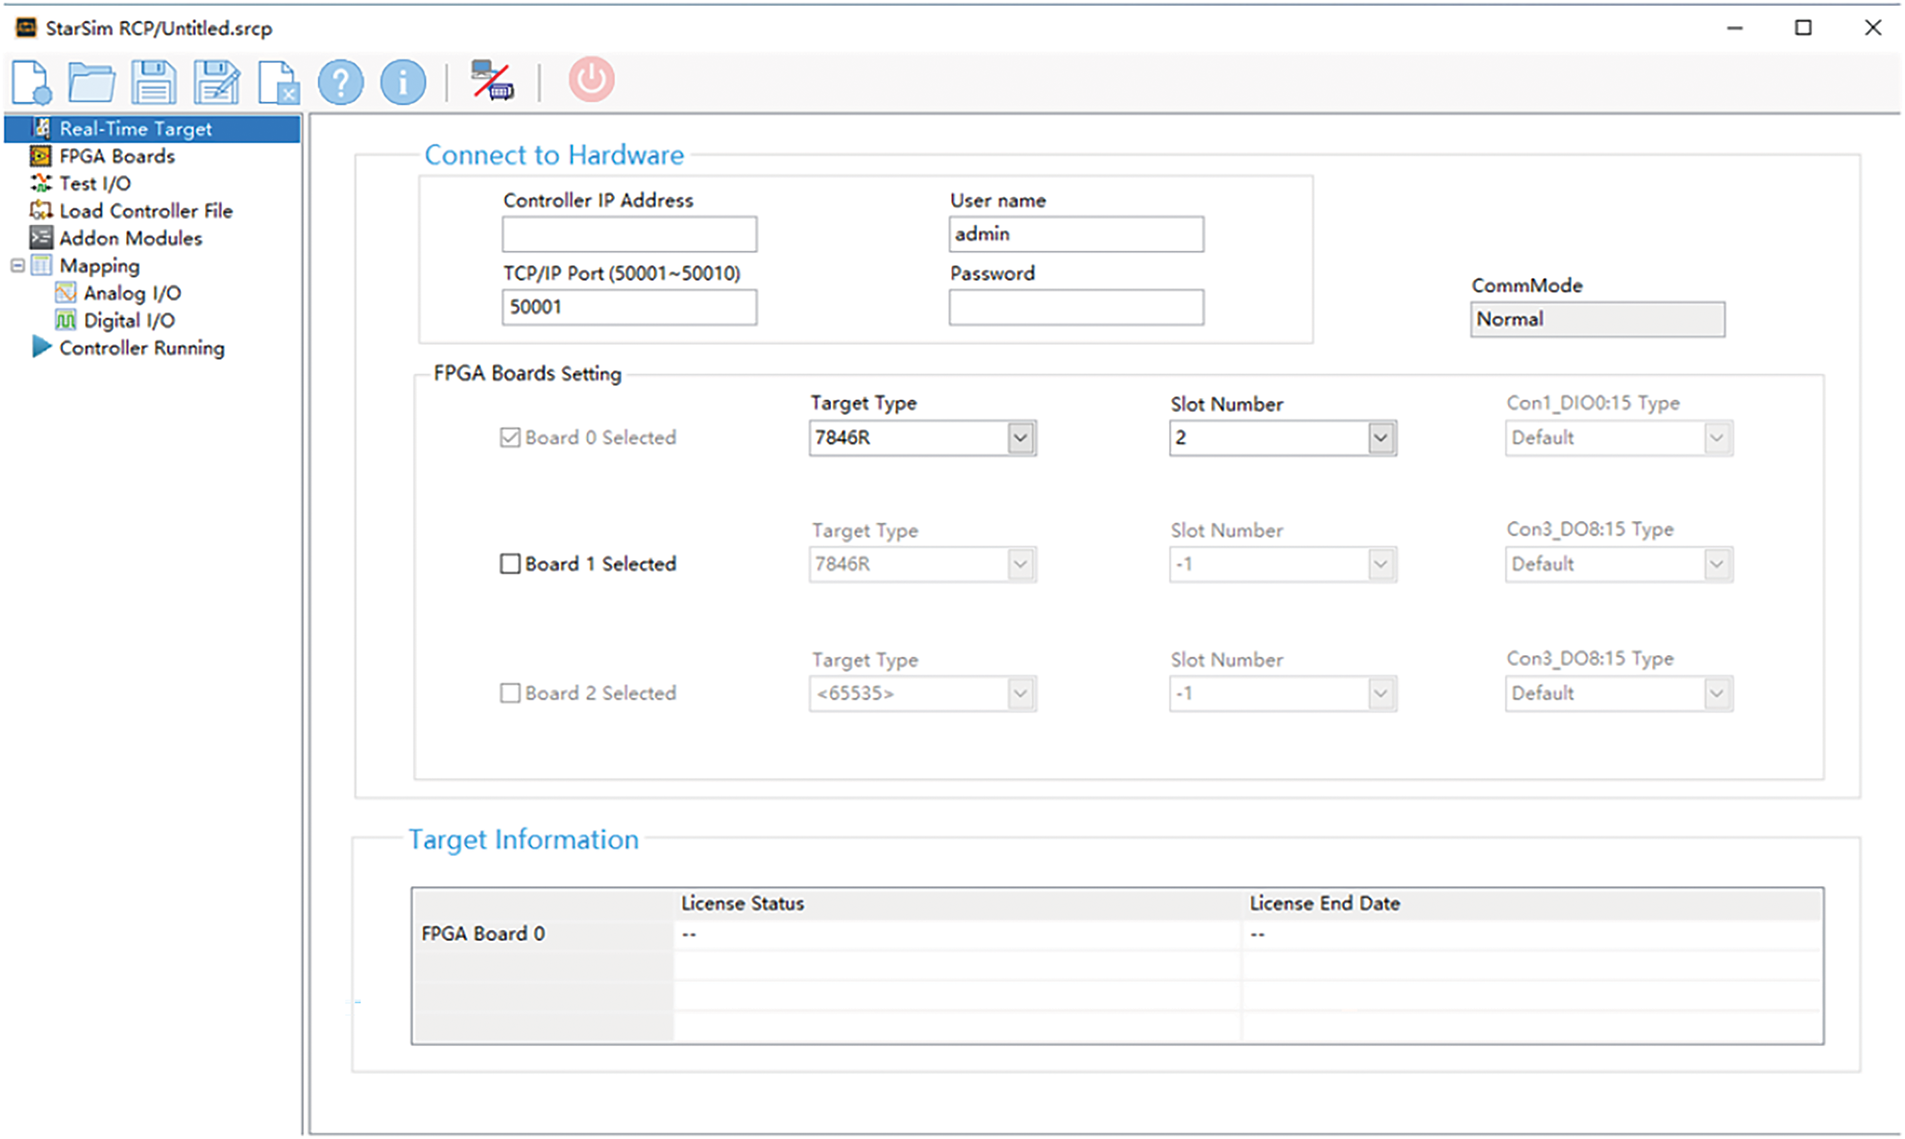Check the Board 2 Selected checkbox
1905x1139 pixels.
click(x=510, y=693)
